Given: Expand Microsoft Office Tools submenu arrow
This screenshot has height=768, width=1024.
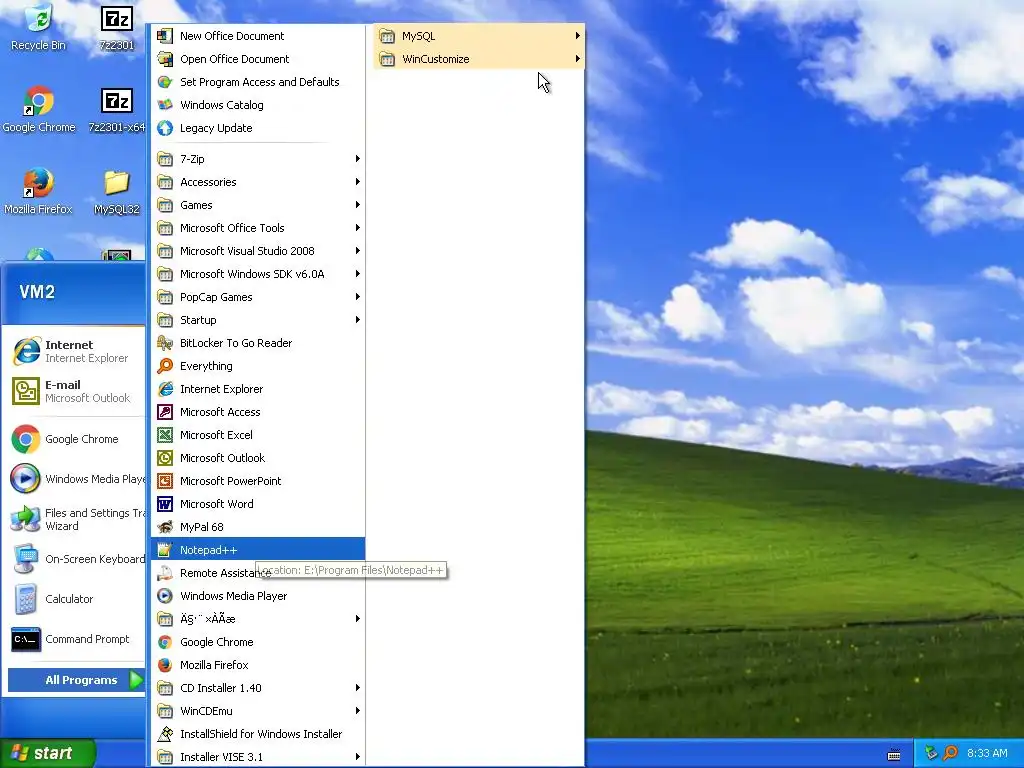Looking at the screenshot, I should [x=357, y=228].
